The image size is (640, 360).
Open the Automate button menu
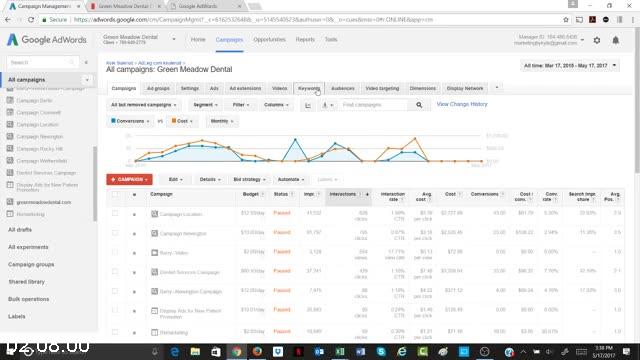[291, 180]
